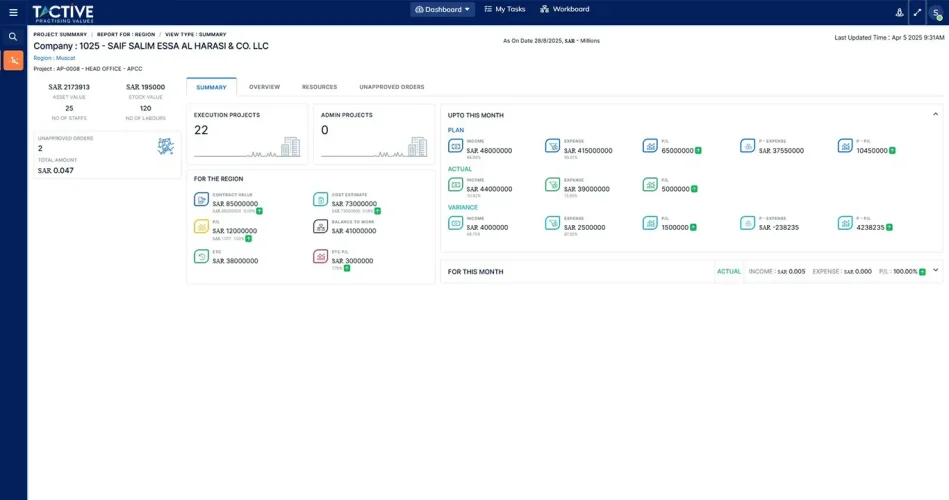Click Variance P-Expense SAR -238235
Viewport: 949px width, 500px height.
click(779, 228)
